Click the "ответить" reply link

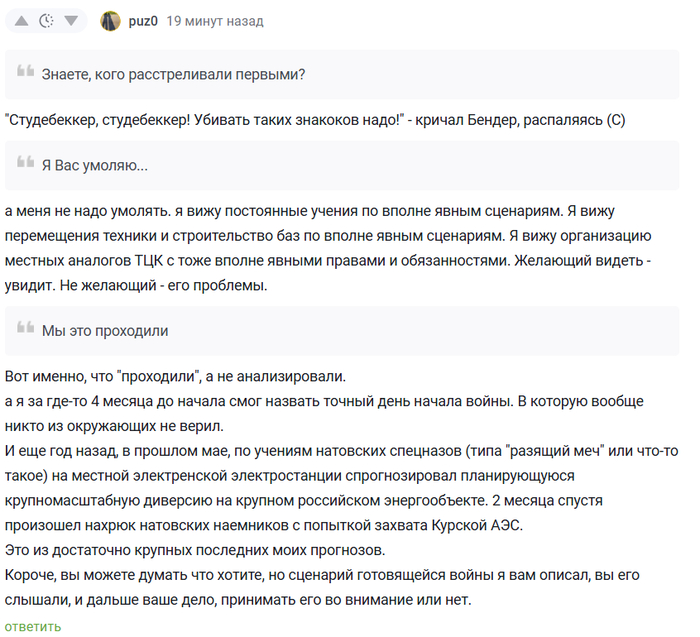32,626
